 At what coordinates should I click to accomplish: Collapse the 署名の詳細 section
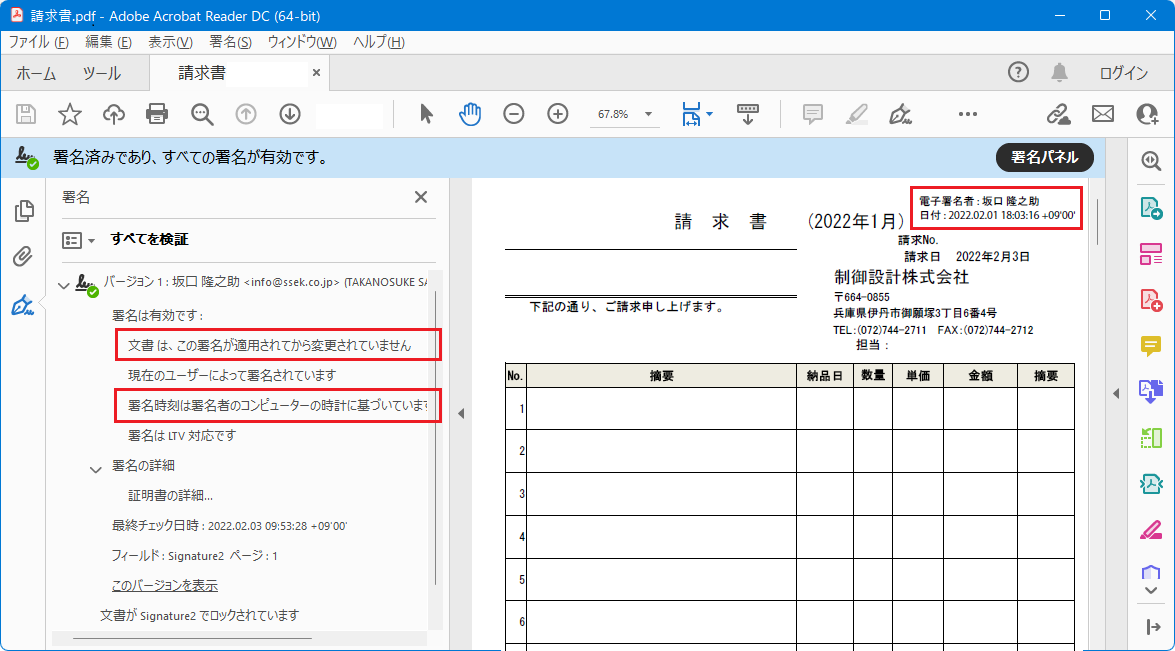[95, 466]
